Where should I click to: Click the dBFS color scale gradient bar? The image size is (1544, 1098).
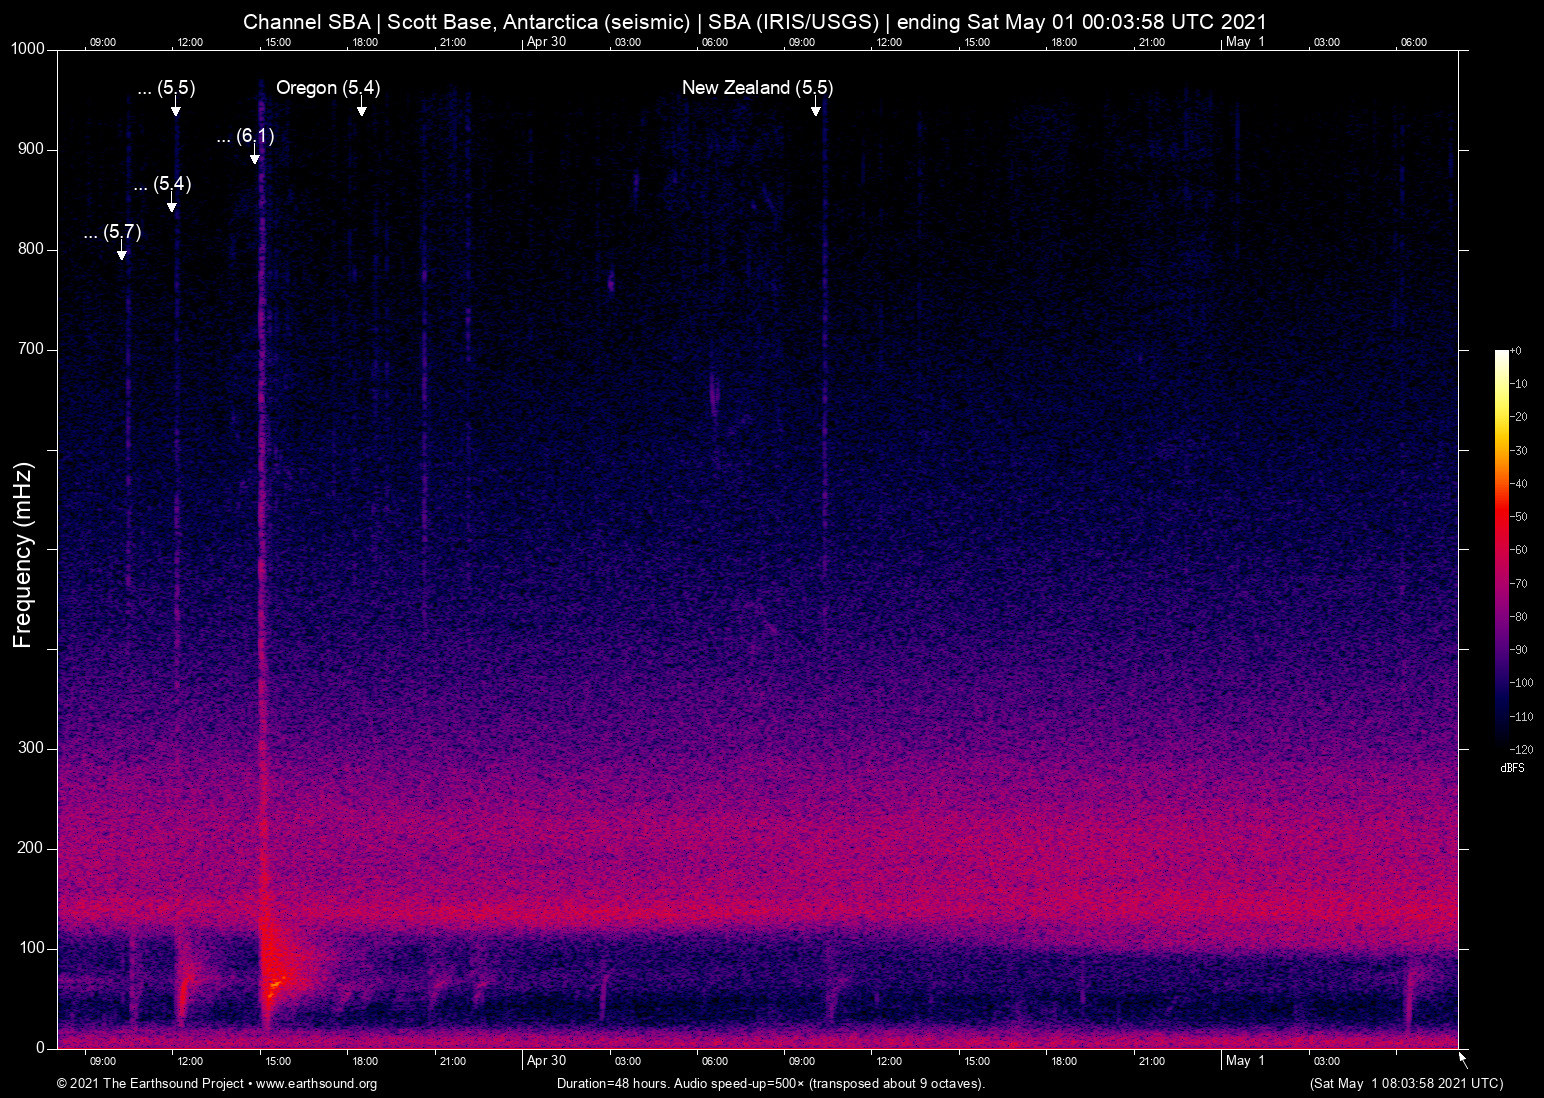click(x=1502, y=548)
